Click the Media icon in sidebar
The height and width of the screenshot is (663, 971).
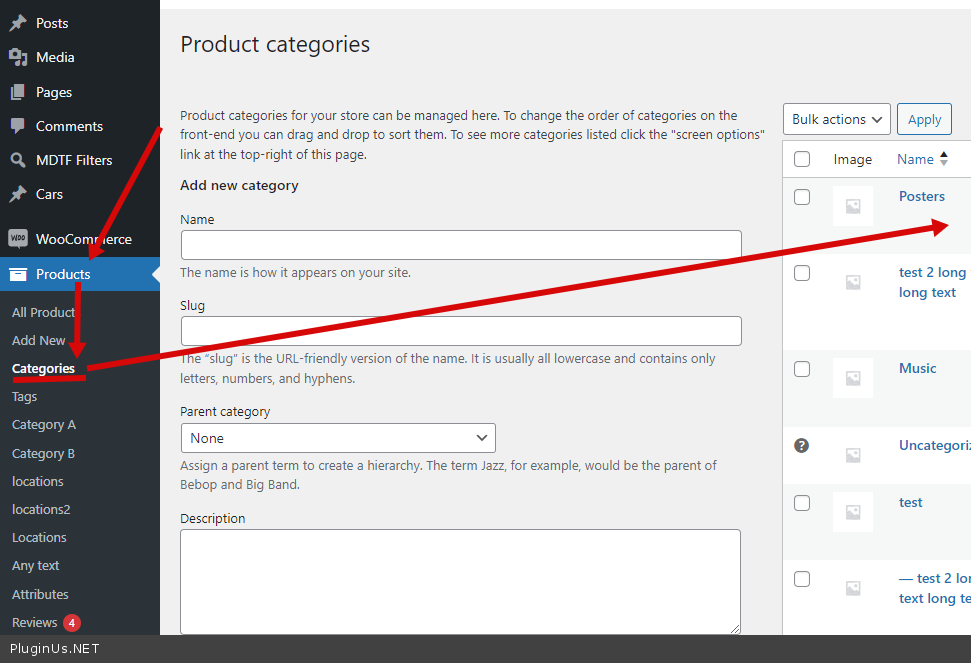pyautogui.click(x=18, y=58)
